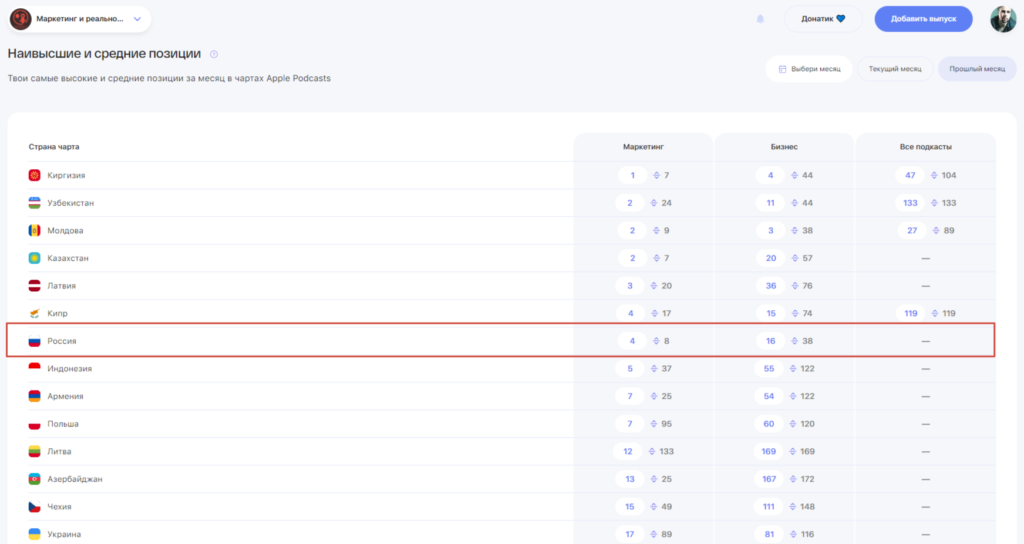
Task: Click Азербайджан Marketing top position 13
Action: click(630, 479)
